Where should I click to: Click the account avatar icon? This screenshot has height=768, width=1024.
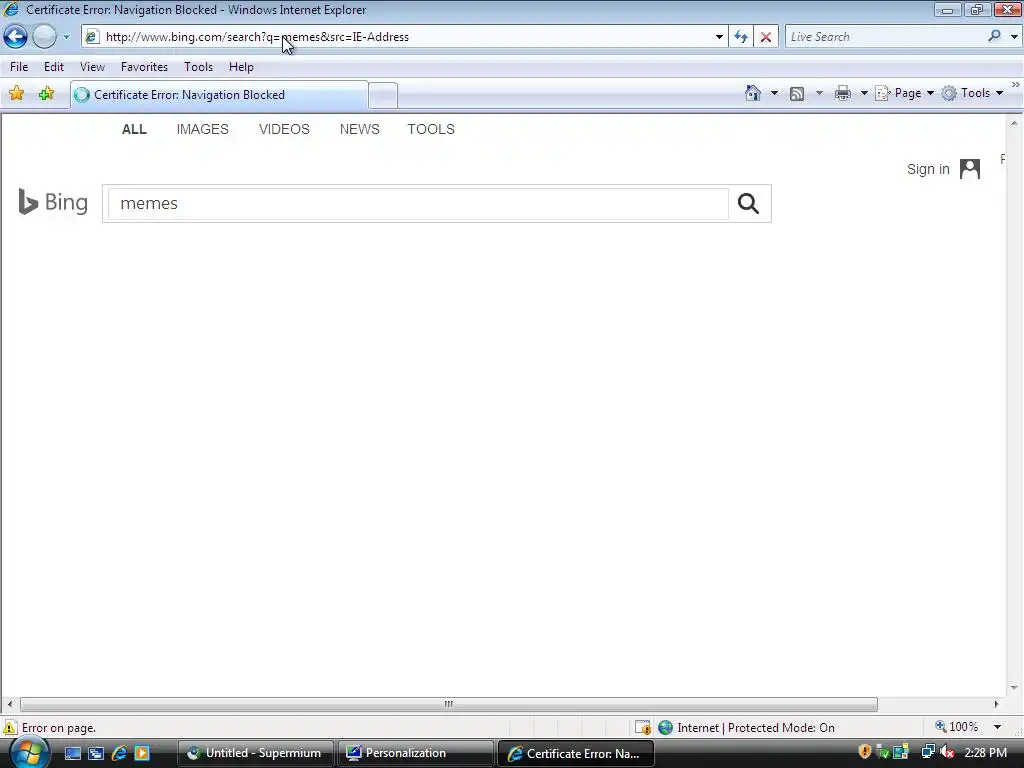[970, 168]
